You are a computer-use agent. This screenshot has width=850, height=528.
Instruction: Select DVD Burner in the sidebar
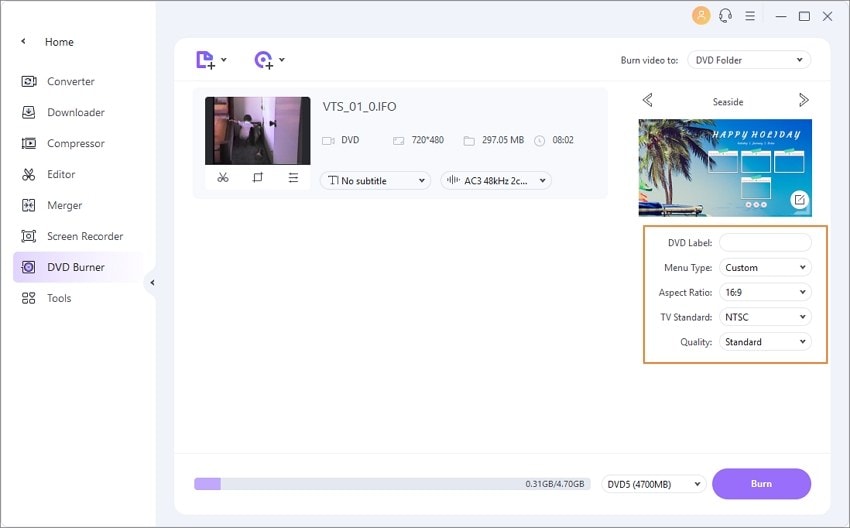pos(79,267)
